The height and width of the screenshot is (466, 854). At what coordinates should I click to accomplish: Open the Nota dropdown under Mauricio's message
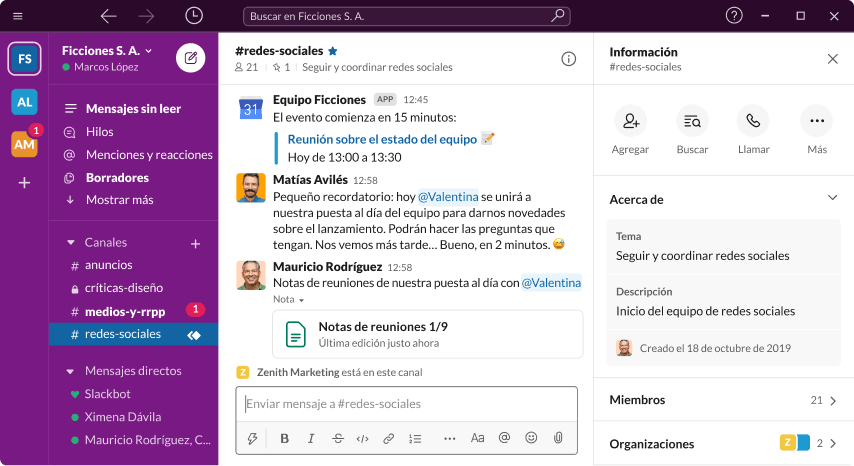(x=289, y=299)
